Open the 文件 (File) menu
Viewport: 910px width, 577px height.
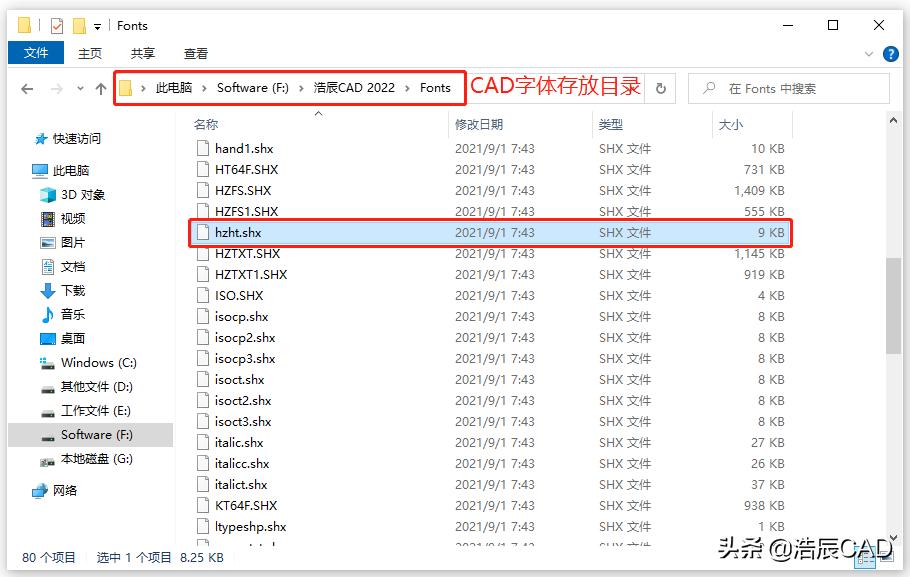point(36,54)
